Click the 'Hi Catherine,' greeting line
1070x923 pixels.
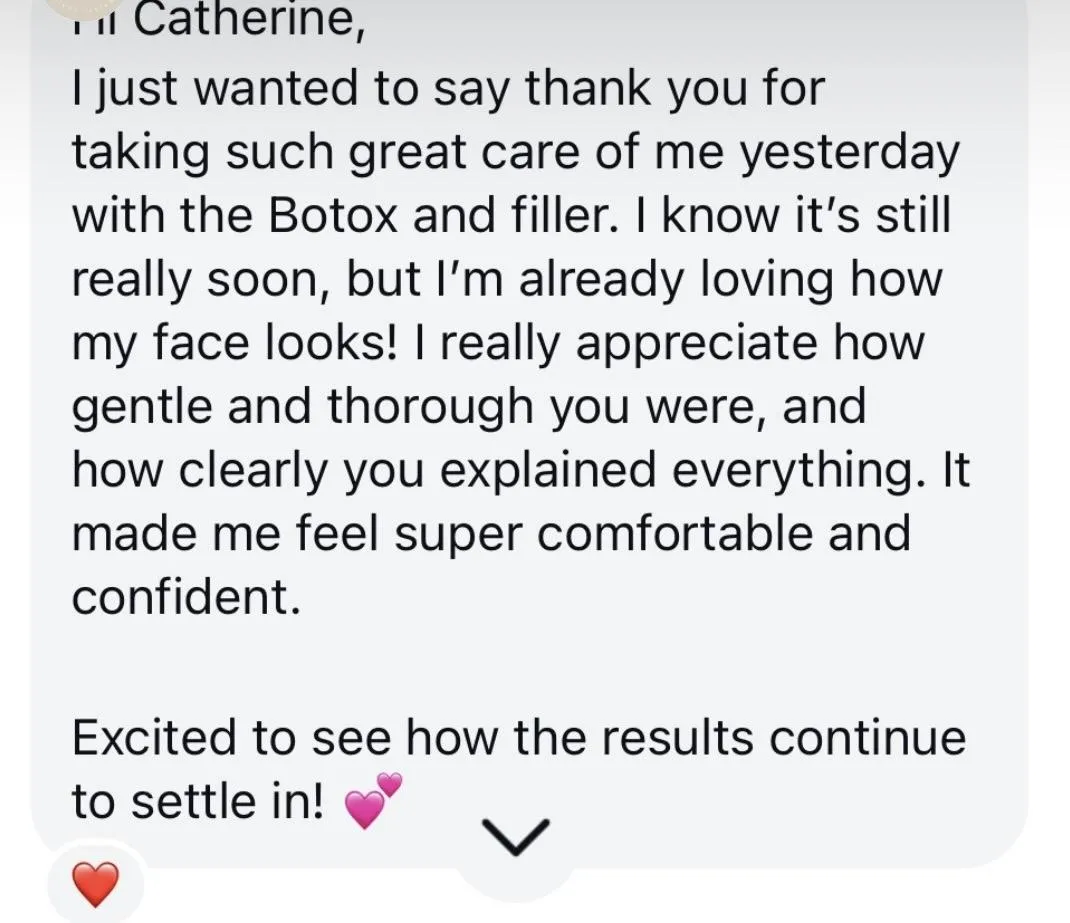(220, 20)
